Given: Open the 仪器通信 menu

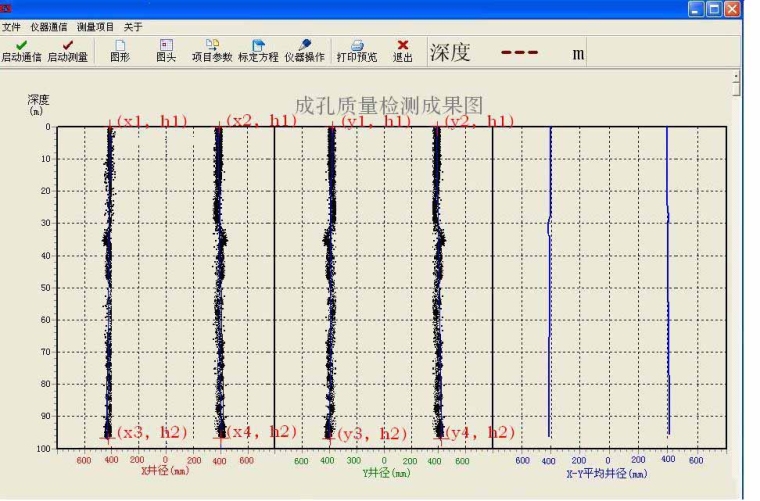Looking at the screenshot, I should pos(49,27).
